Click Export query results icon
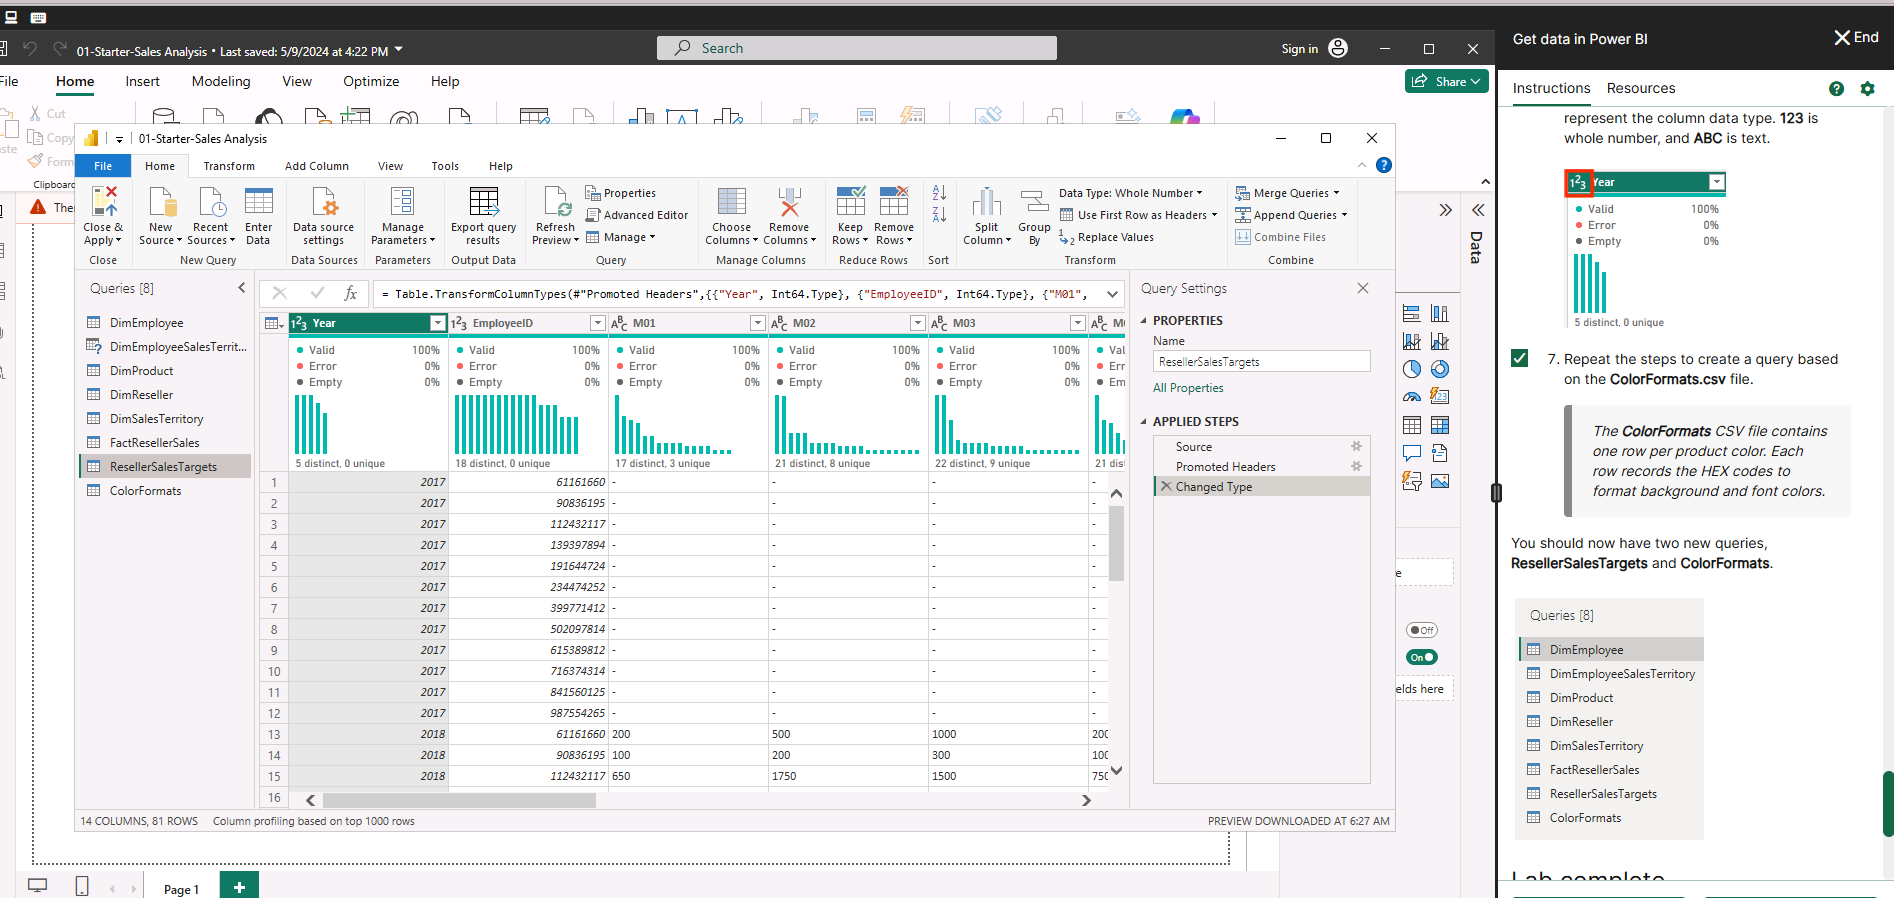 point(483,202)
